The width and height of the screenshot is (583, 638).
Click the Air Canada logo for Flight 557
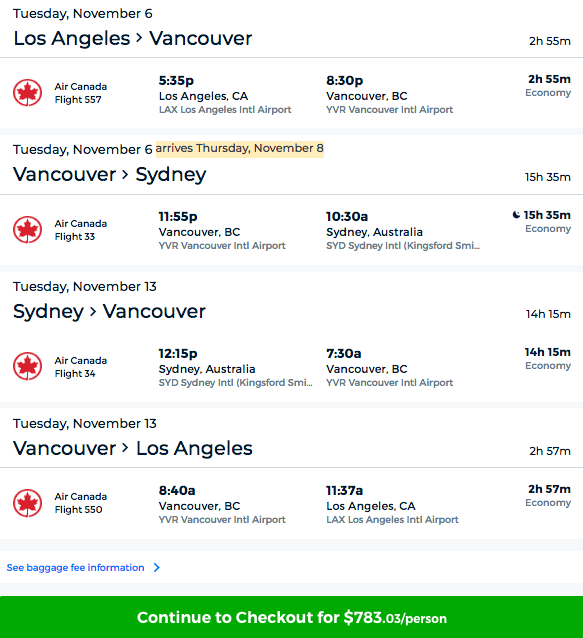pos(27,93)
